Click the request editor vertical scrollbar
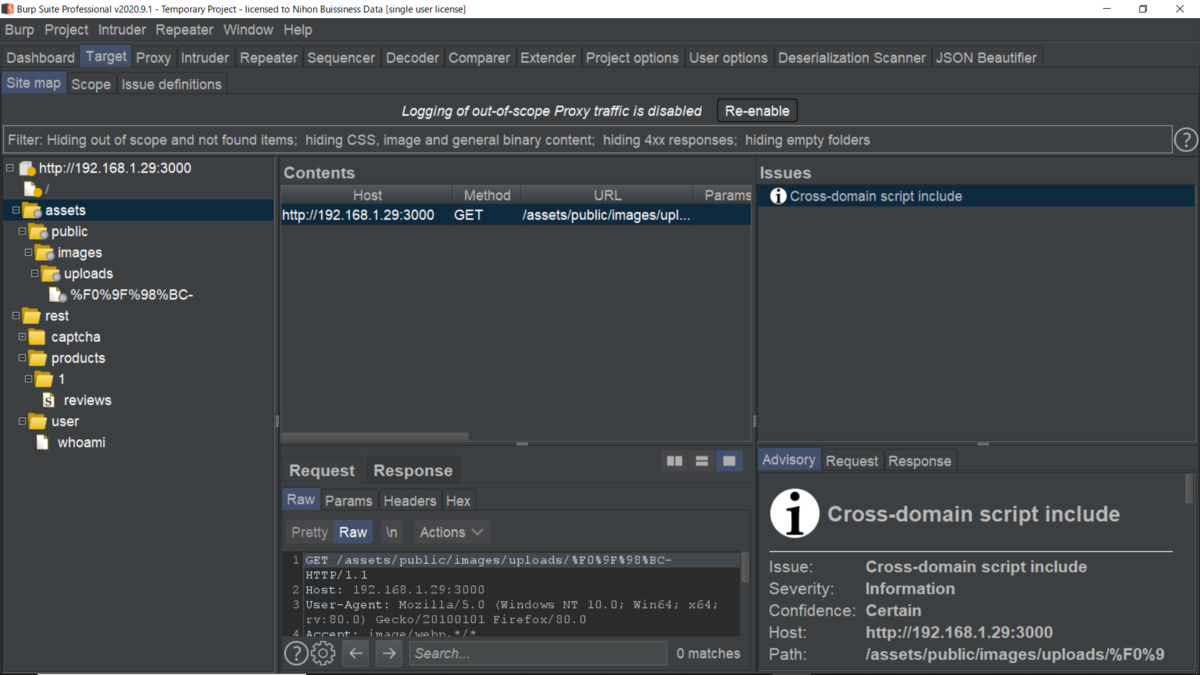The height and width of the screenshot is (675, 1200). 744,567
